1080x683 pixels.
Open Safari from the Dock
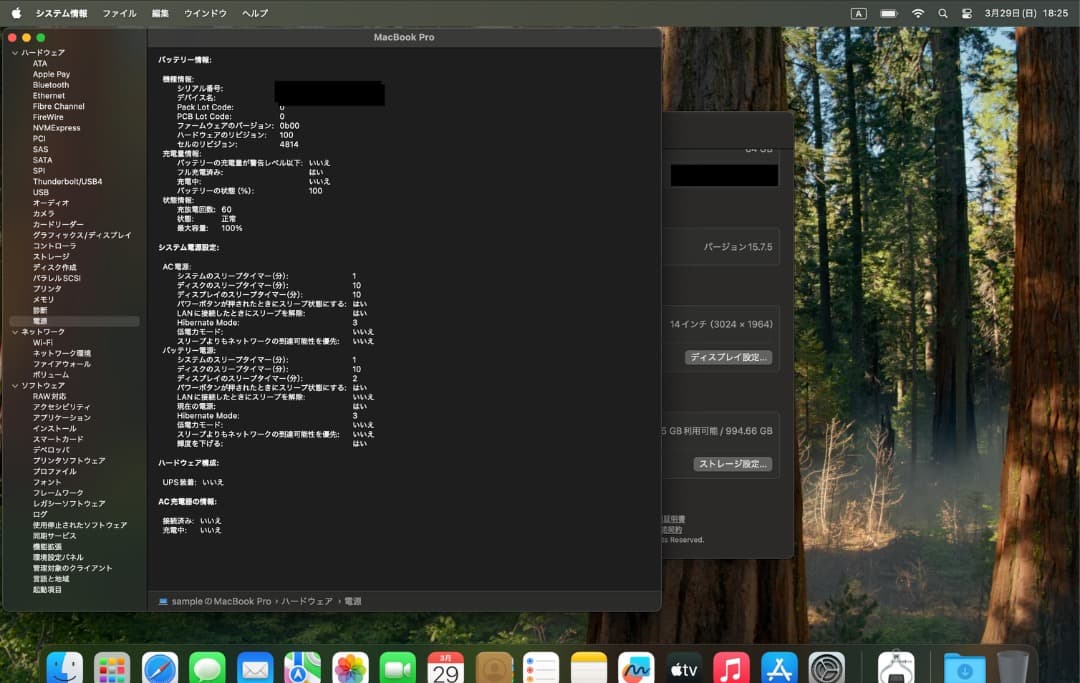pos(158,663)
